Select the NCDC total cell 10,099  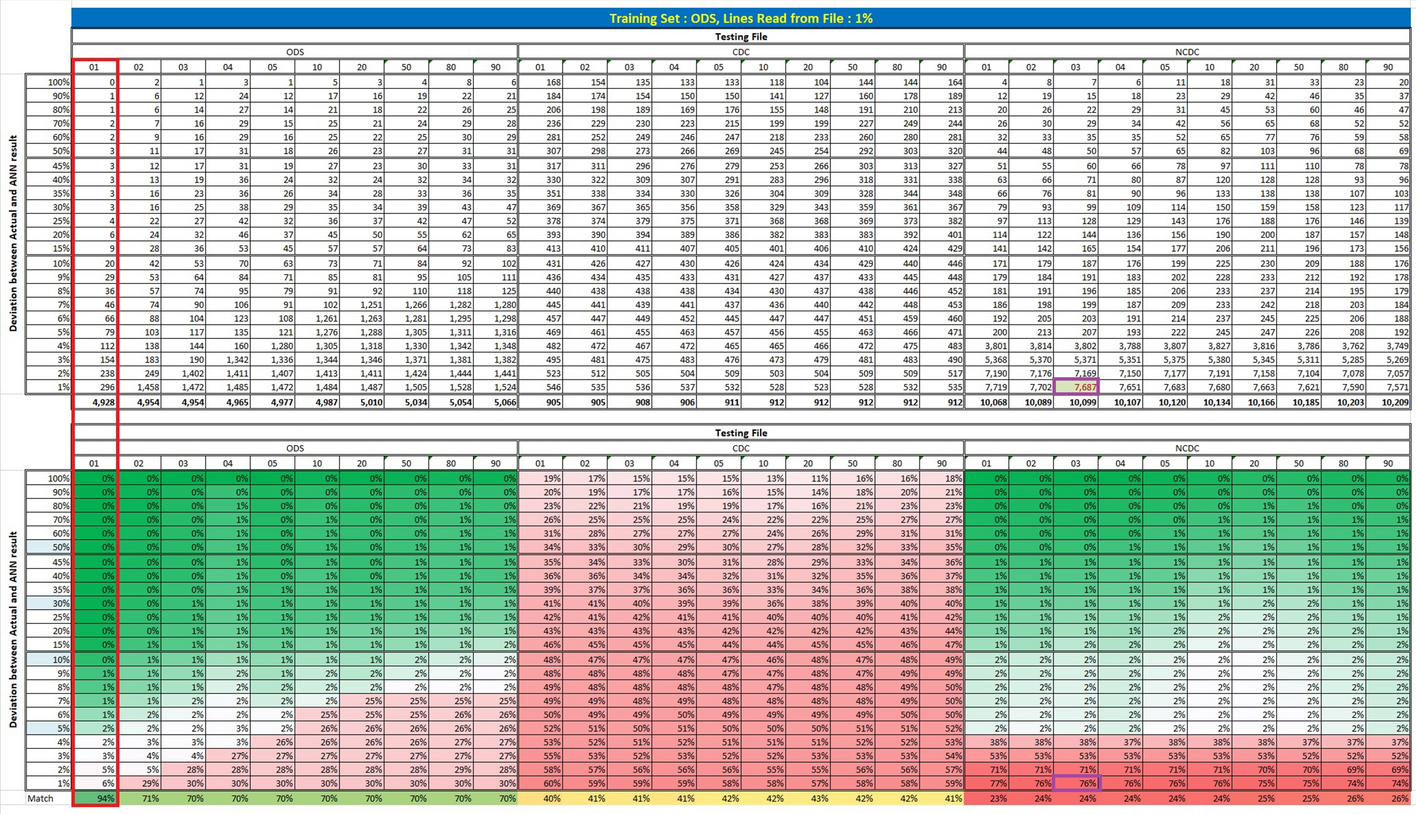pyautogui.click(x=1076, y=404)
